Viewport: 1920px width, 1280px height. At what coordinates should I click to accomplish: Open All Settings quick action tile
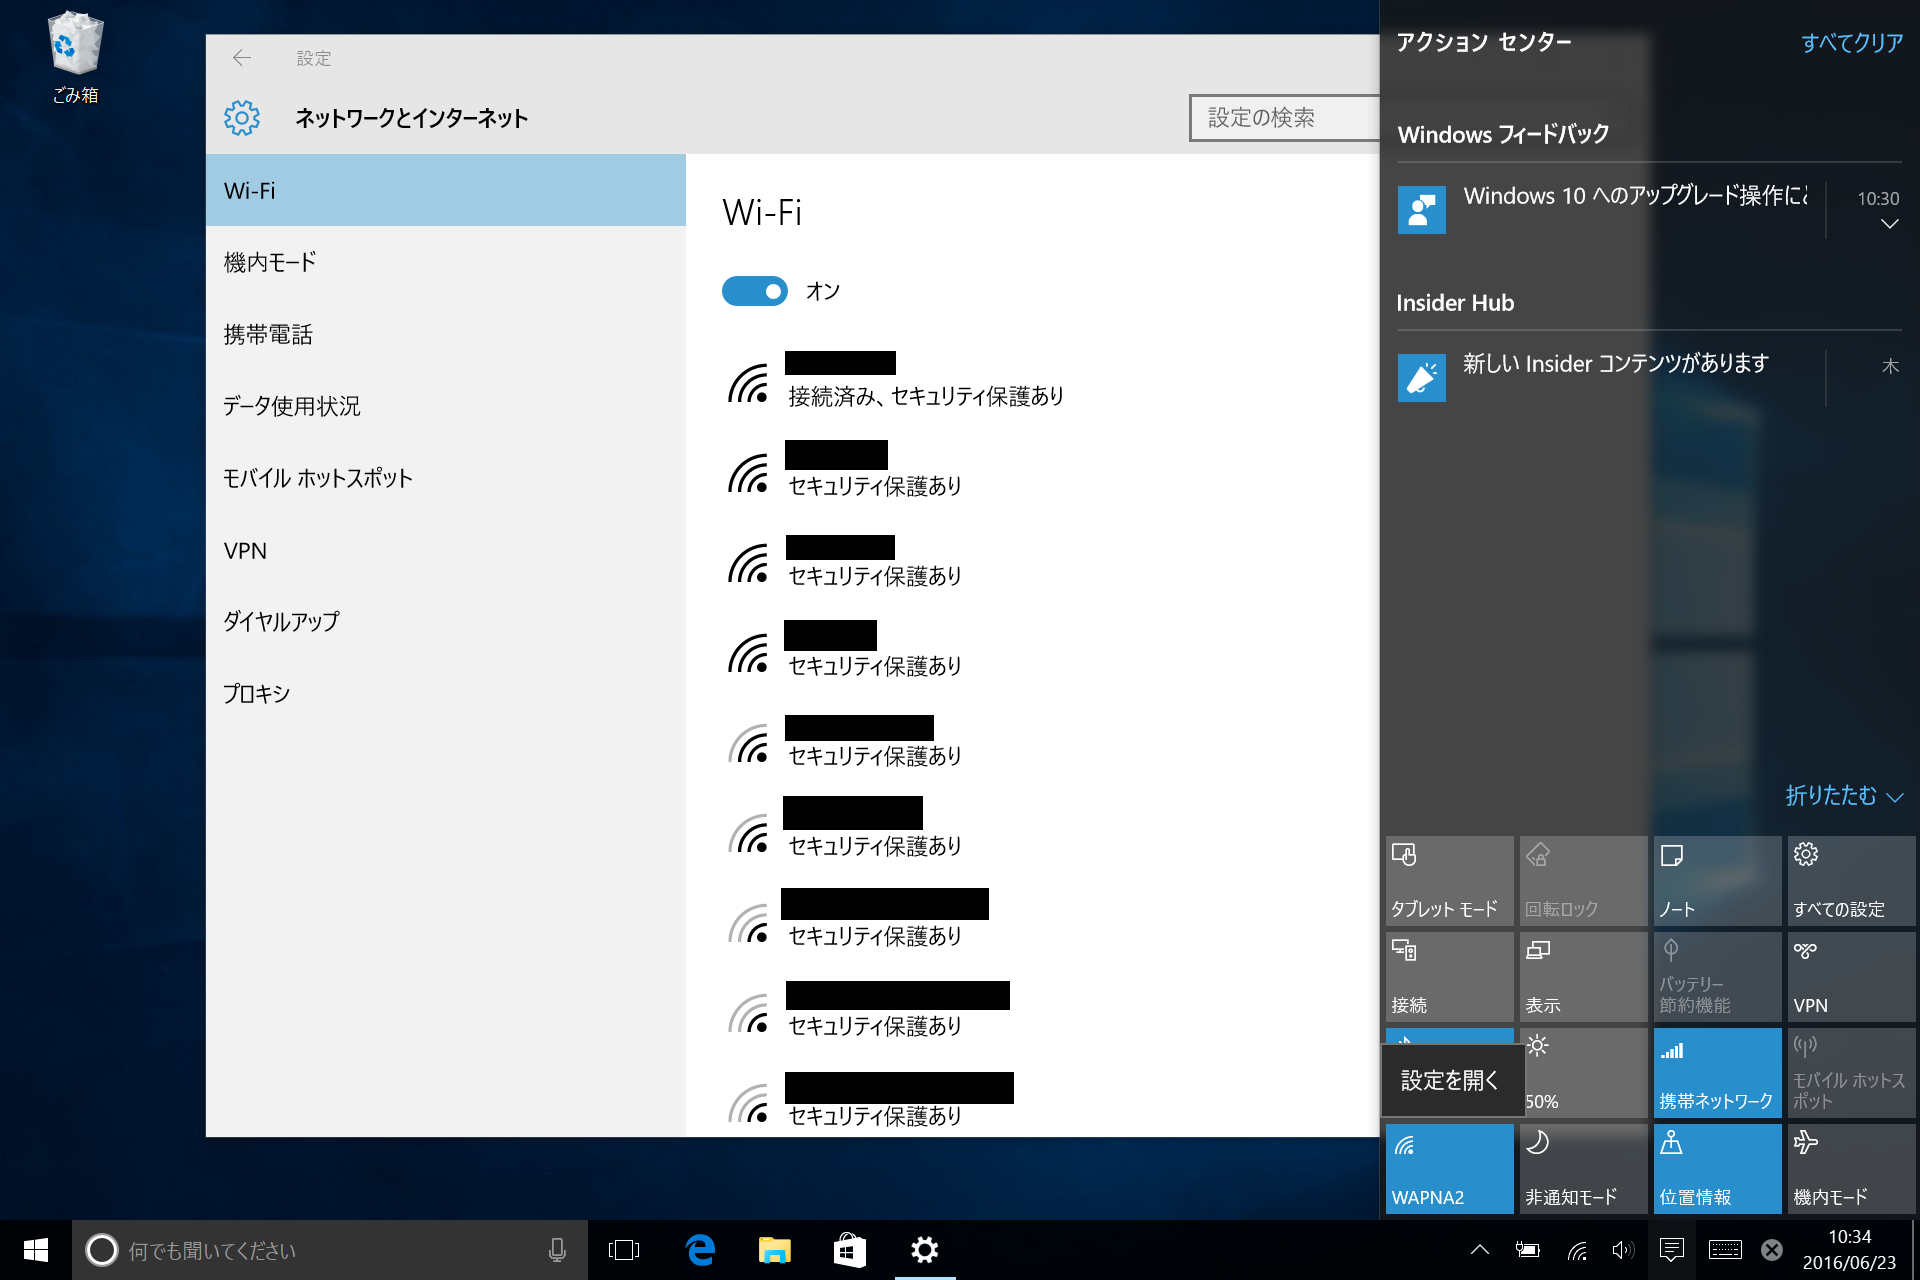pos(1850,880)
